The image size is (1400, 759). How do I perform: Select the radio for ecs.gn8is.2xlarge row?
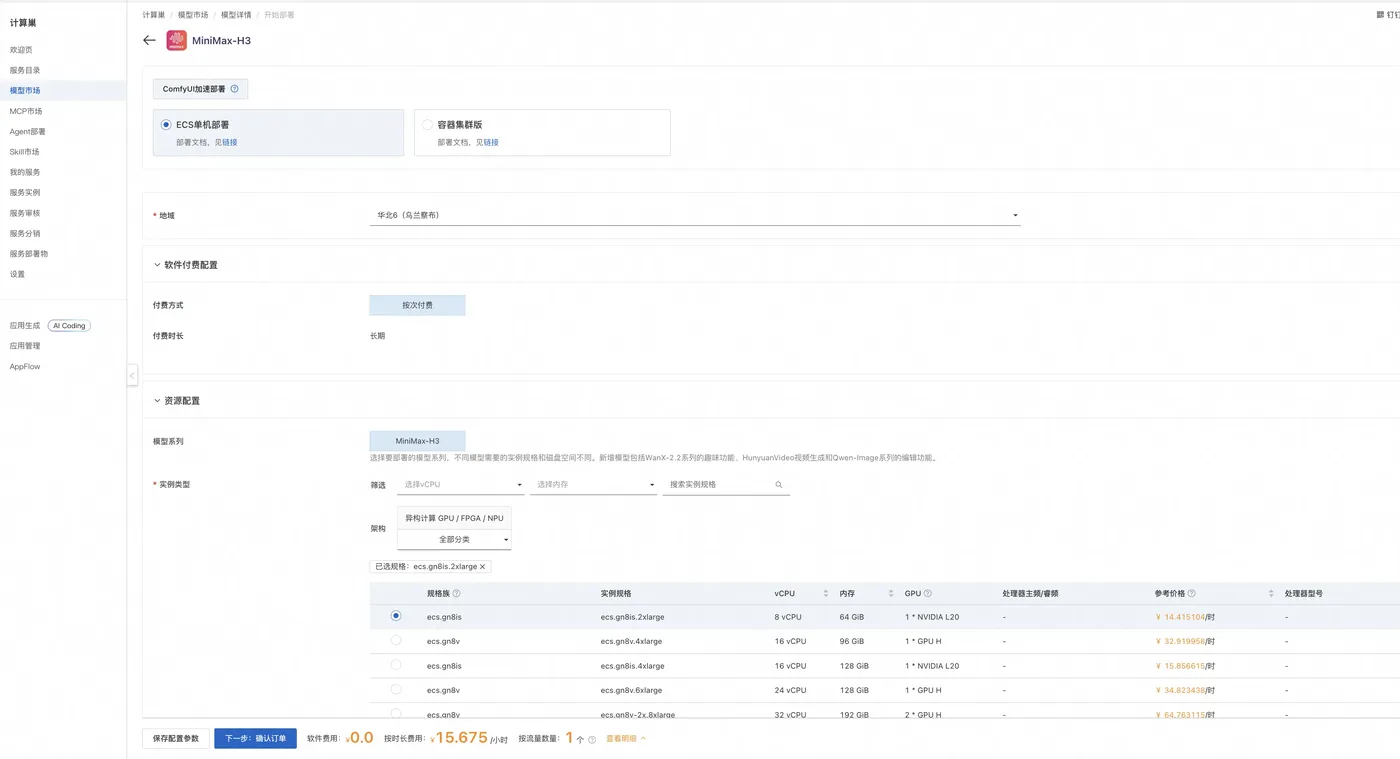(x=396, y=616)
